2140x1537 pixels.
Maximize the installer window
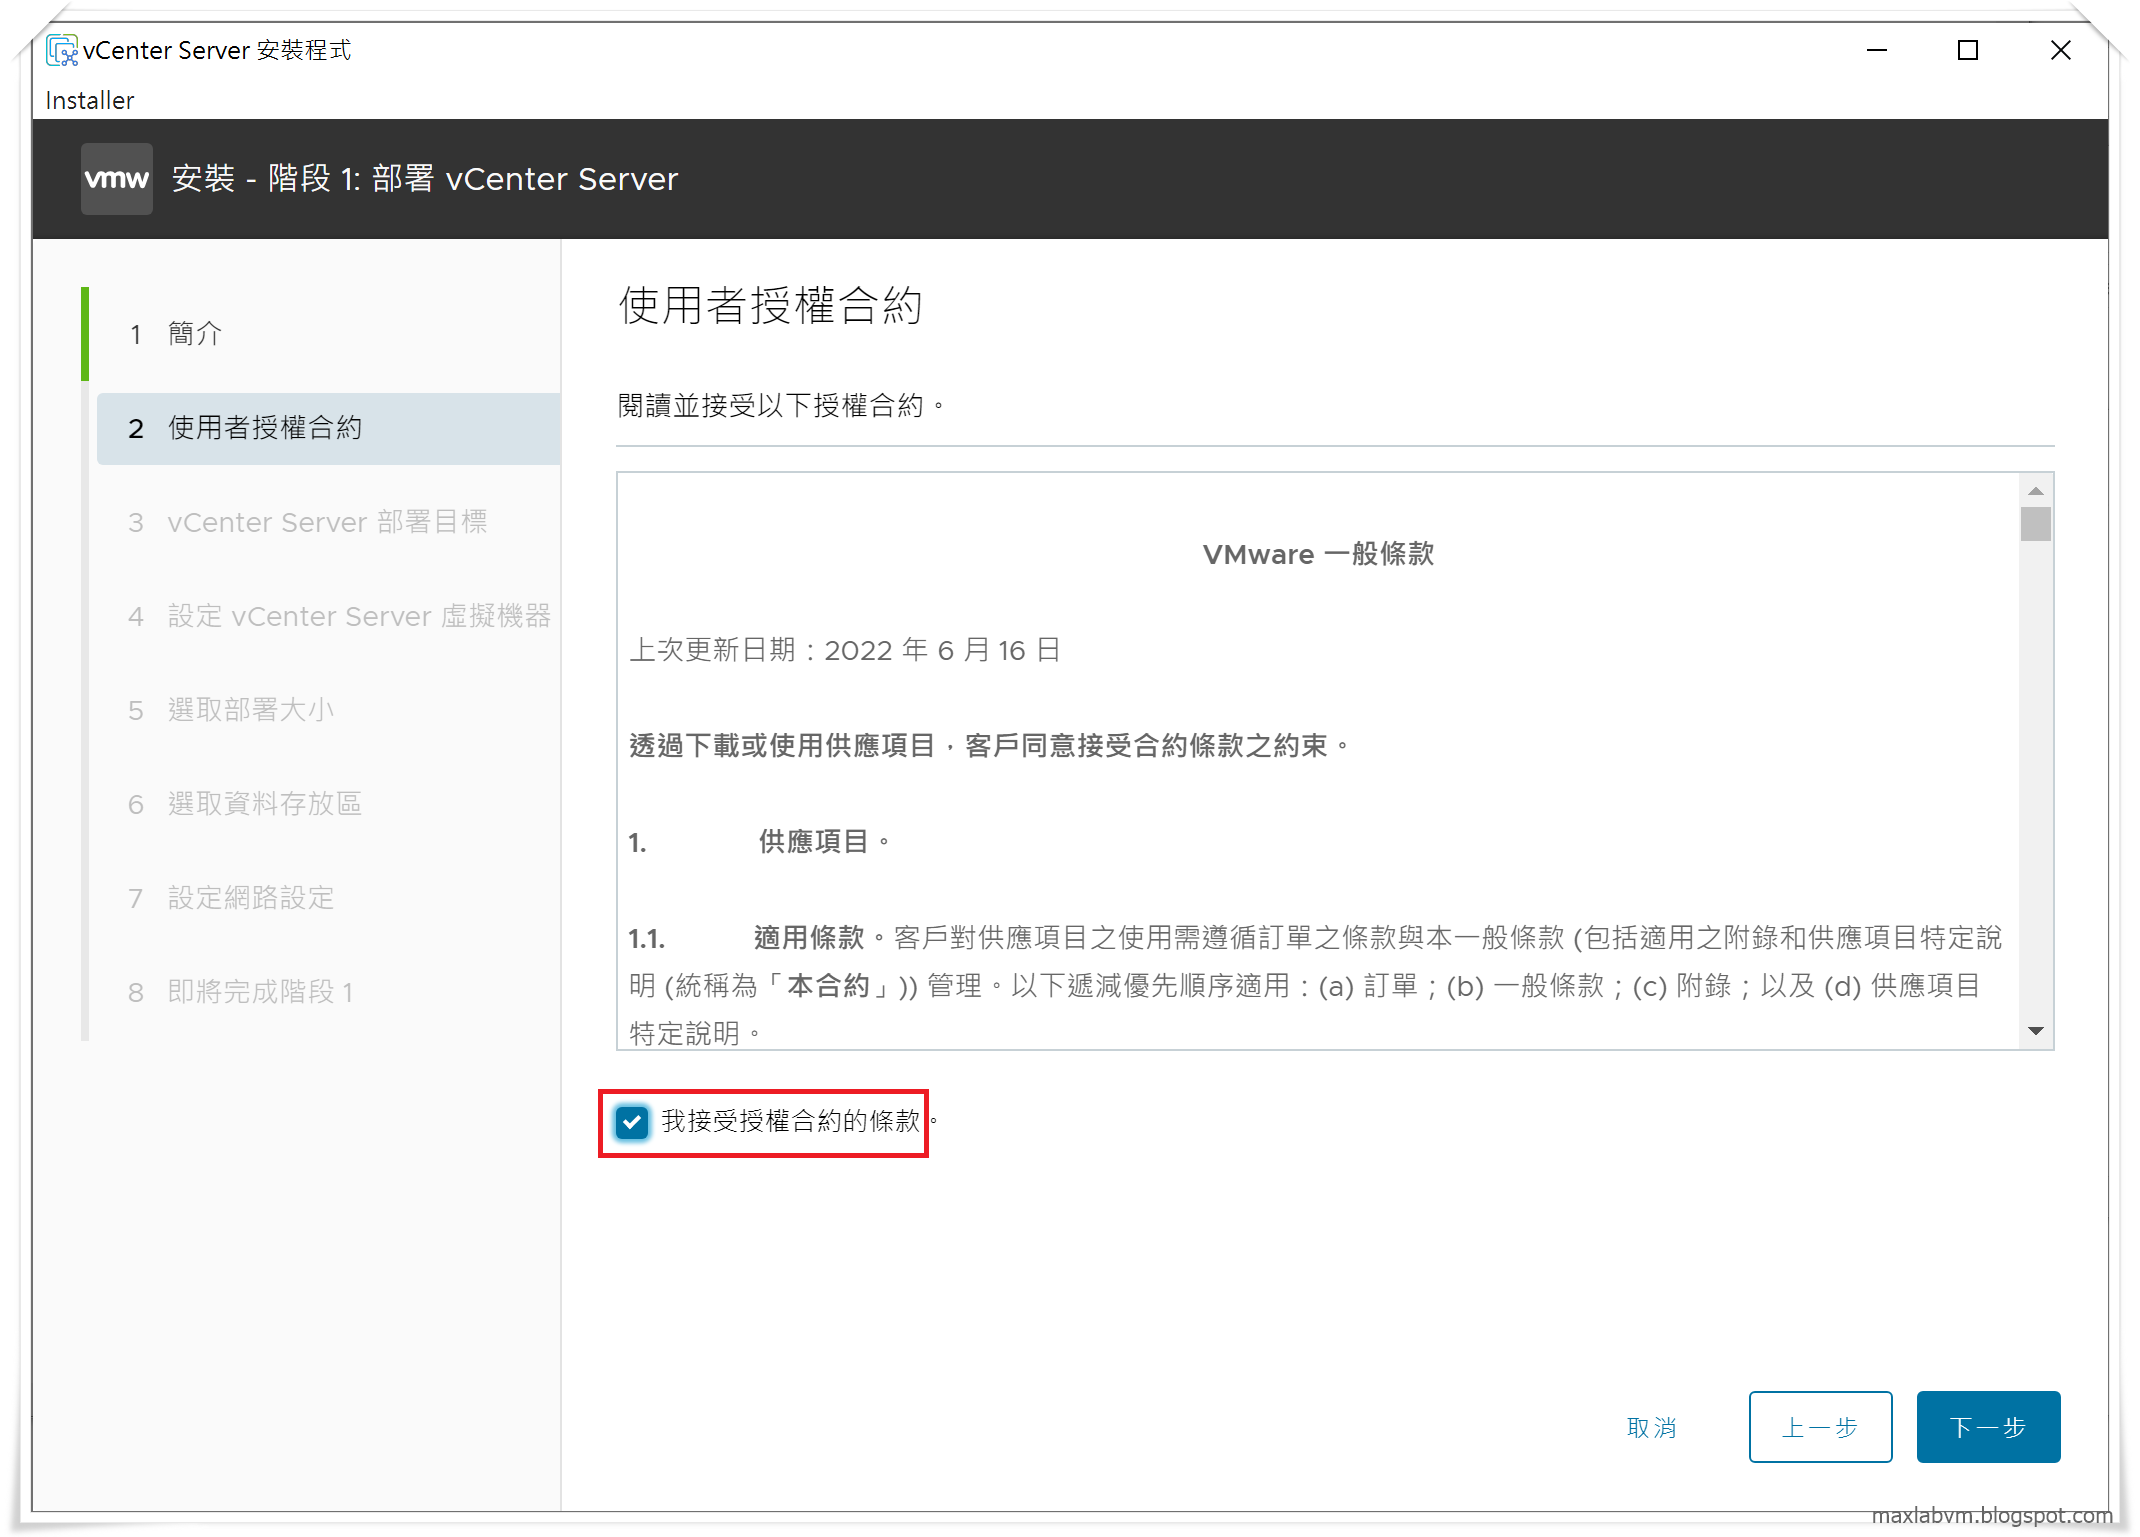[x=1968, y=50]
